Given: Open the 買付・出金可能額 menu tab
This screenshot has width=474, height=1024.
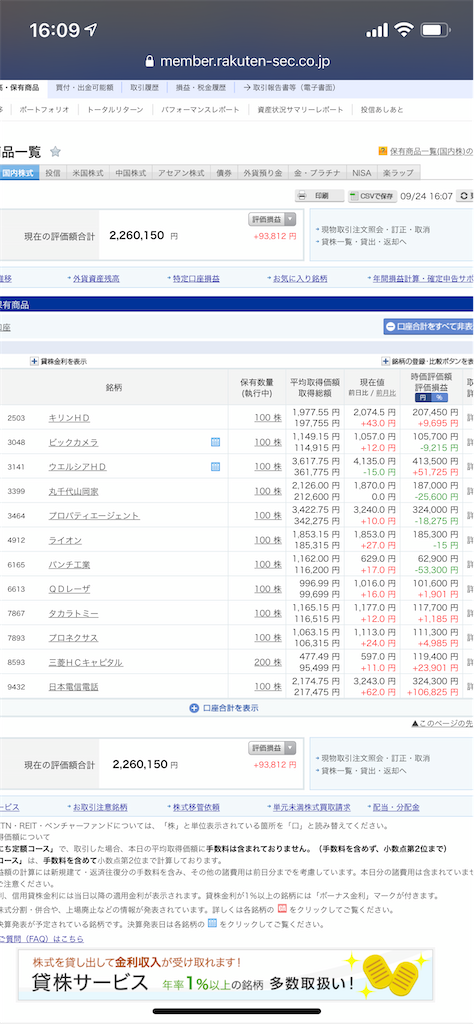Looking at the screenshot, I should pos(84,88).
